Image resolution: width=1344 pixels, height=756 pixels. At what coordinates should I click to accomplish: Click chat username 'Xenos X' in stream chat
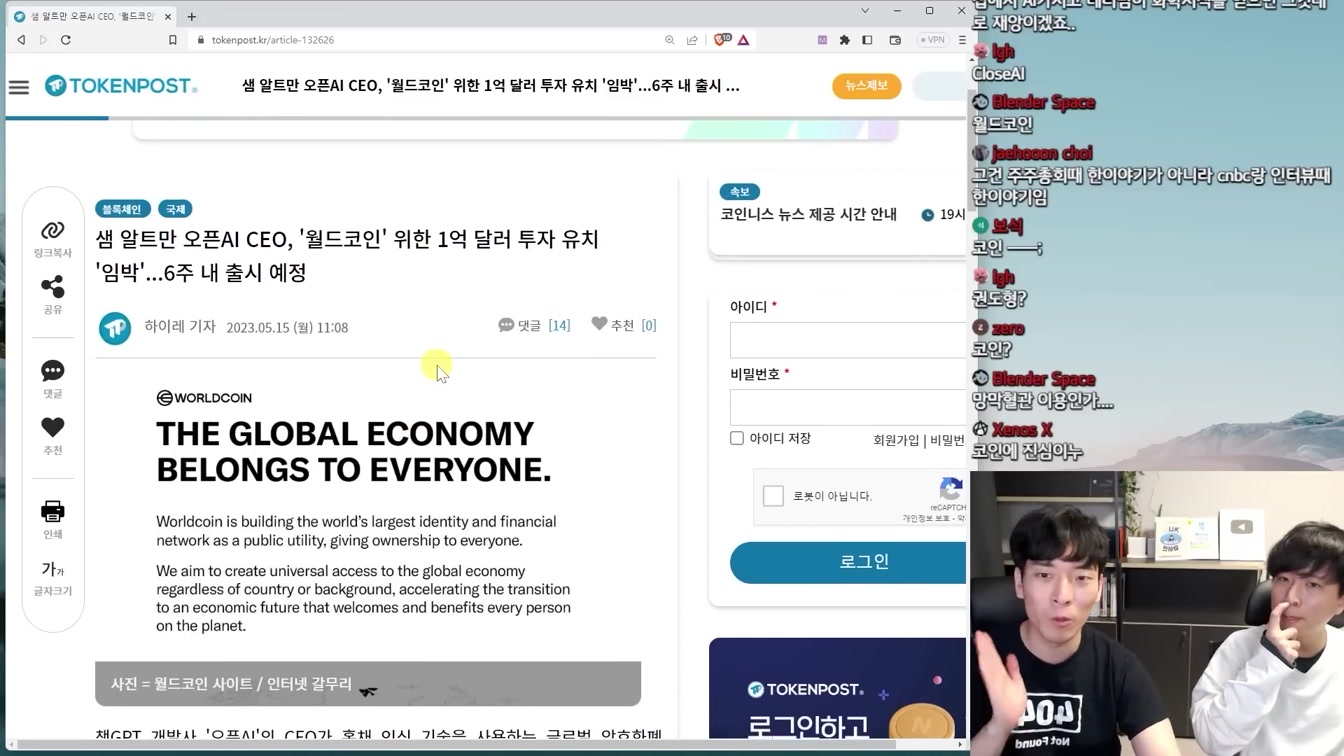(x=1021, y=430)
